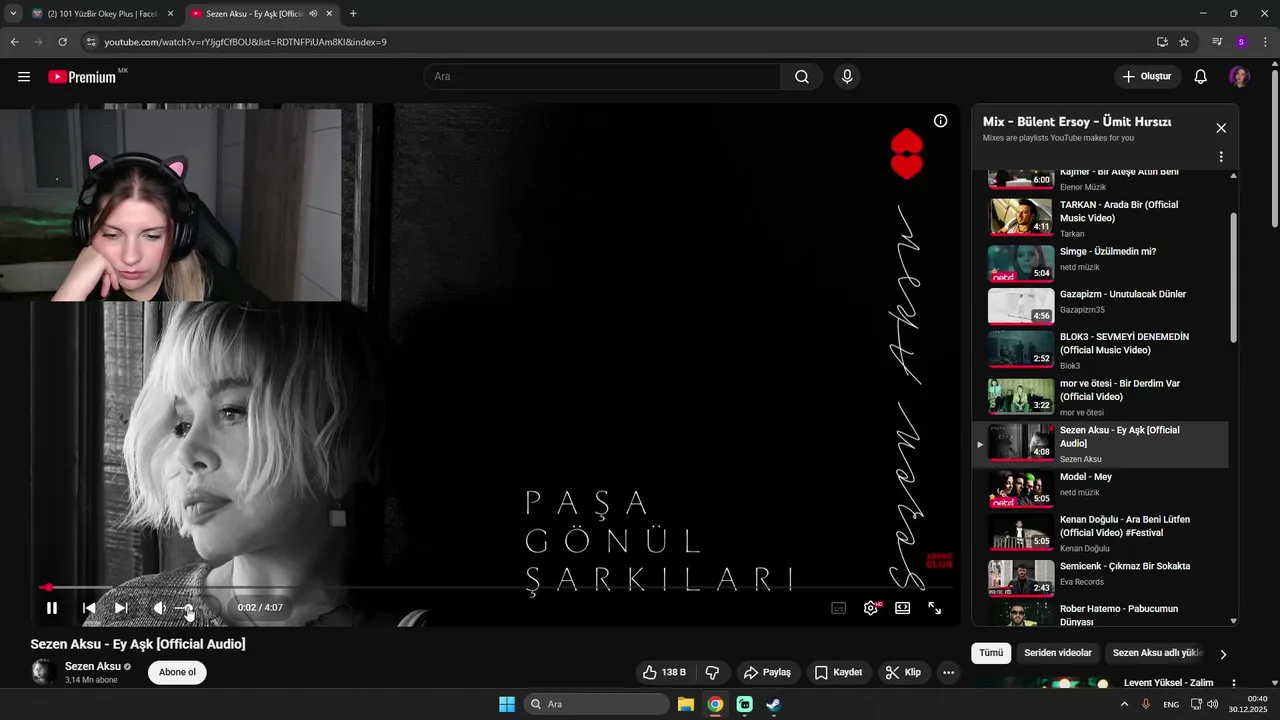The width and height of the screenshot is (1280, 720).
Task: Play BLOK3 - SEVMEYİ DENEMEDİN video
Action: tap(1100, 350)
